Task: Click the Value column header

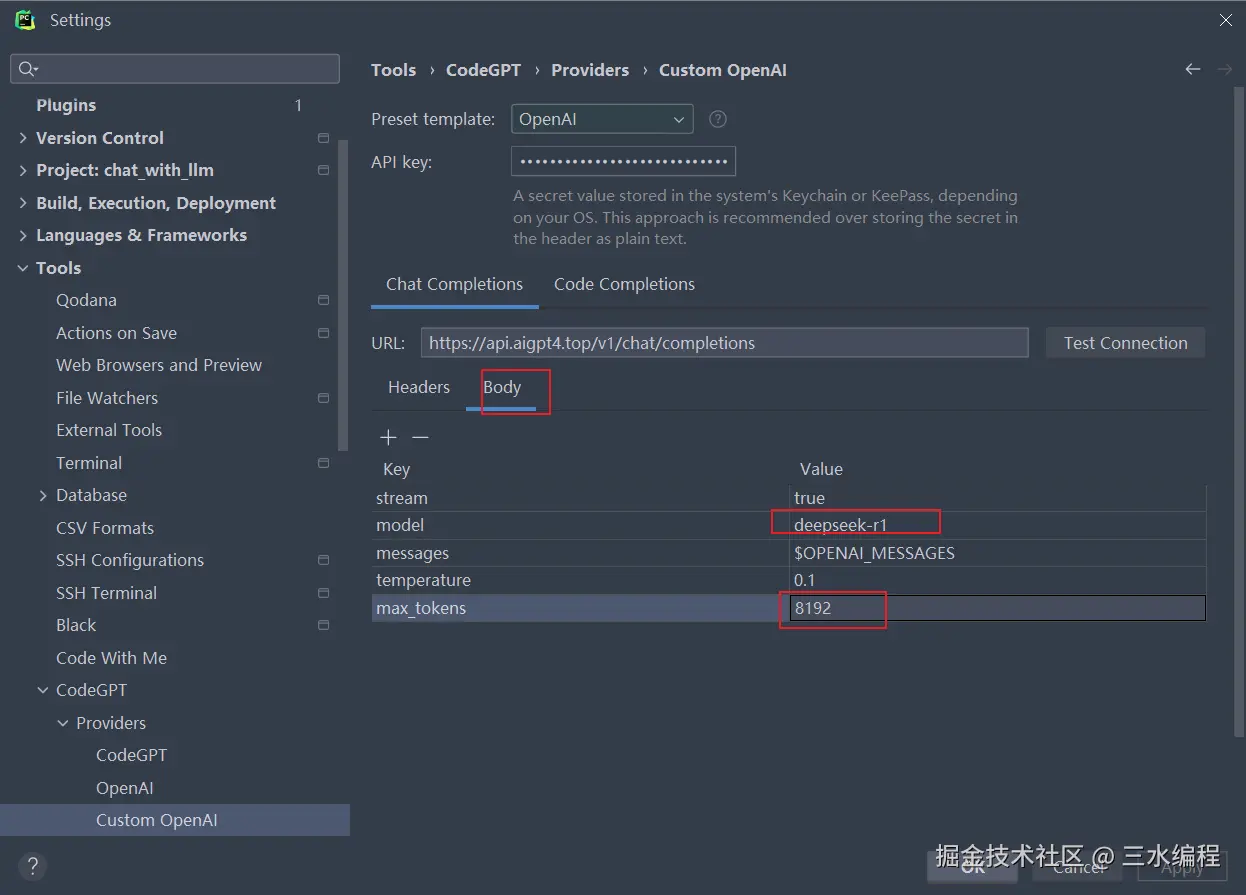Action: 821,469
